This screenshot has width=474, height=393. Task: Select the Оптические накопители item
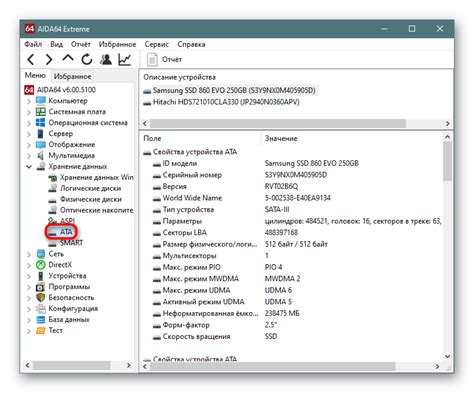pyautogui.click(x=97, y=210)
